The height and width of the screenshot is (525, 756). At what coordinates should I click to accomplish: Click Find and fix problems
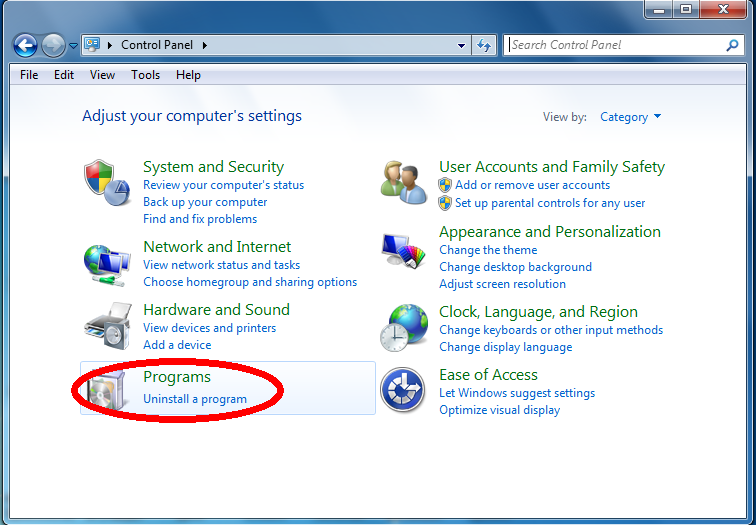200,219
